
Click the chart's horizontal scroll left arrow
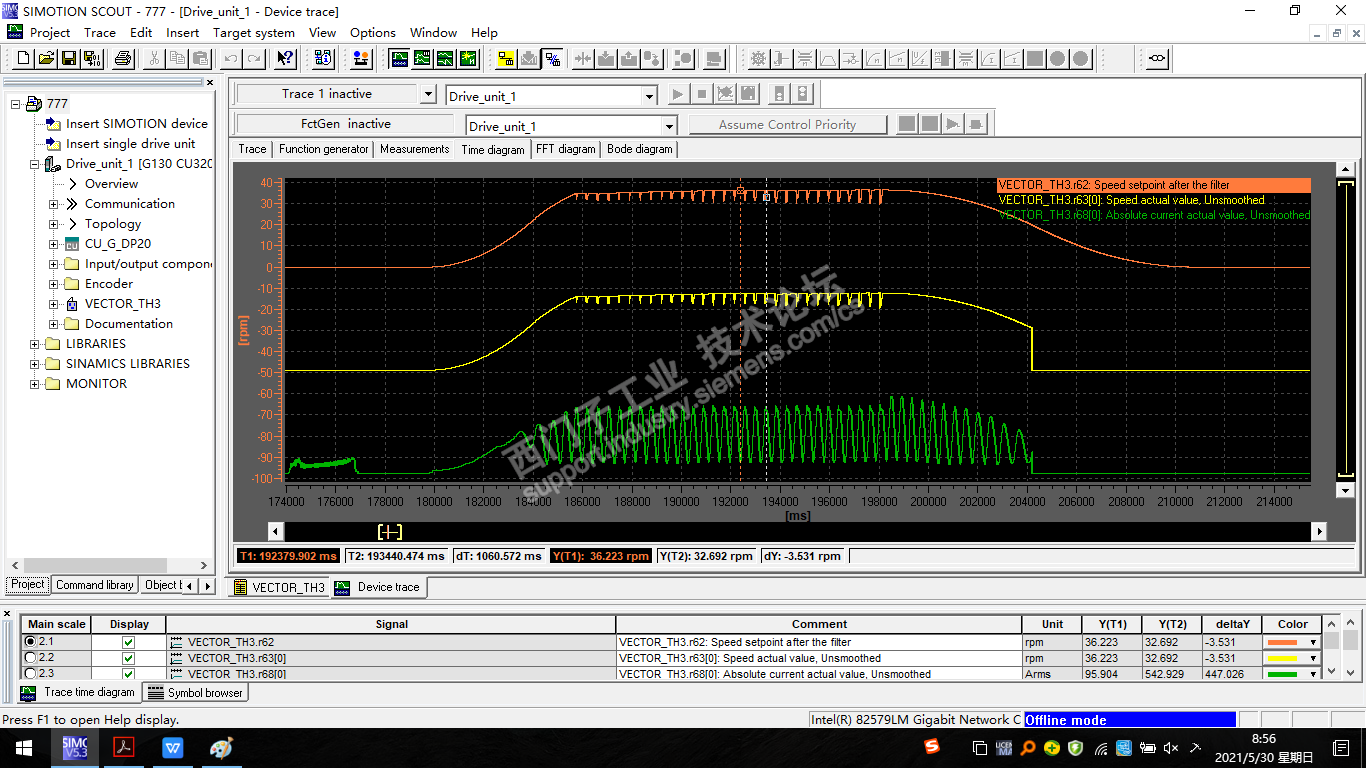point(277,532)
